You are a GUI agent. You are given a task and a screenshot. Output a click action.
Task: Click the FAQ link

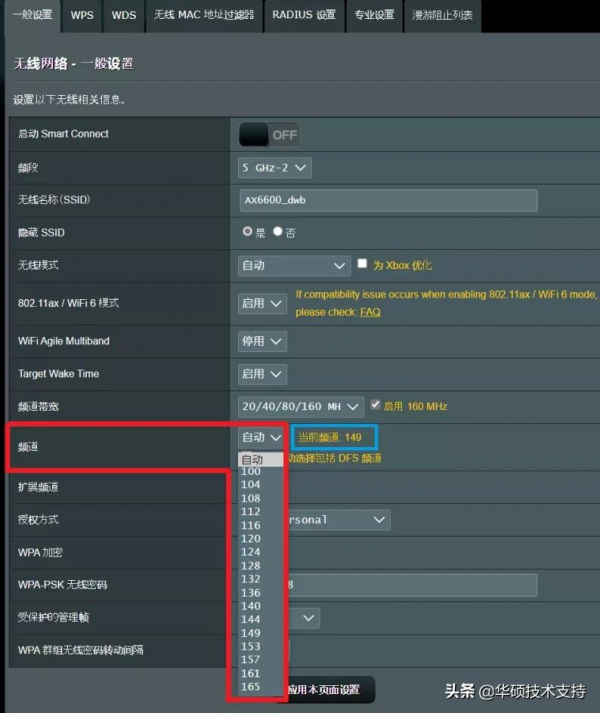[x=370, y=312]
